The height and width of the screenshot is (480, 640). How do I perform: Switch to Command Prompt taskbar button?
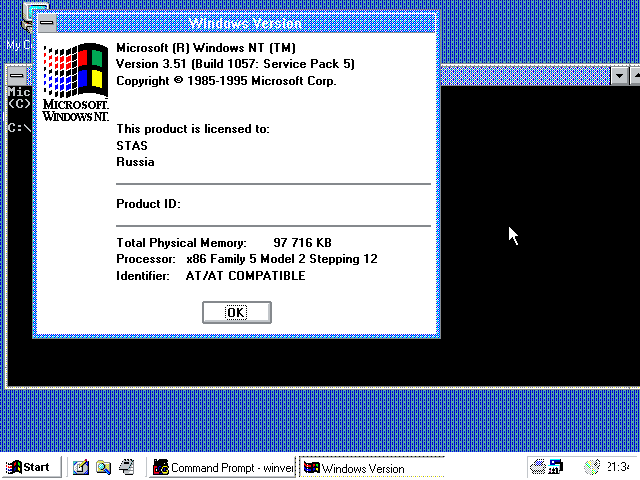223,467
